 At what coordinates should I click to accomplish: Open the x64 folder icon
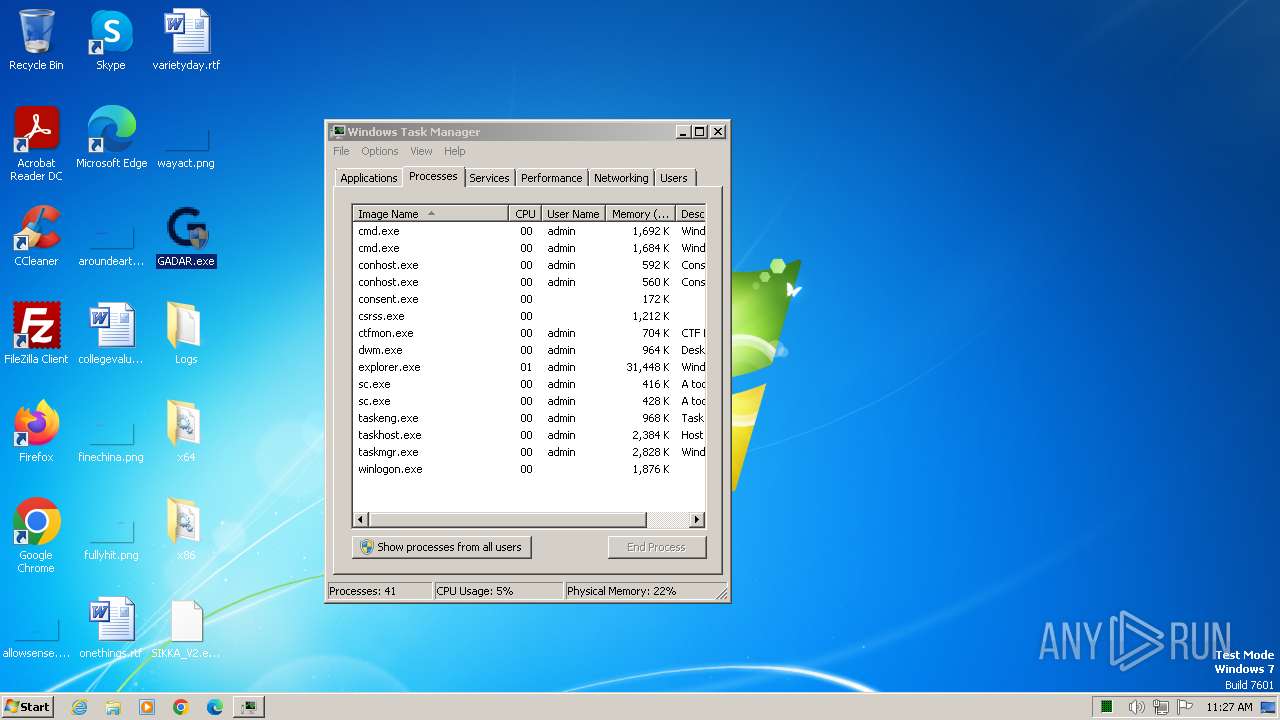click(x=186, y=432)
